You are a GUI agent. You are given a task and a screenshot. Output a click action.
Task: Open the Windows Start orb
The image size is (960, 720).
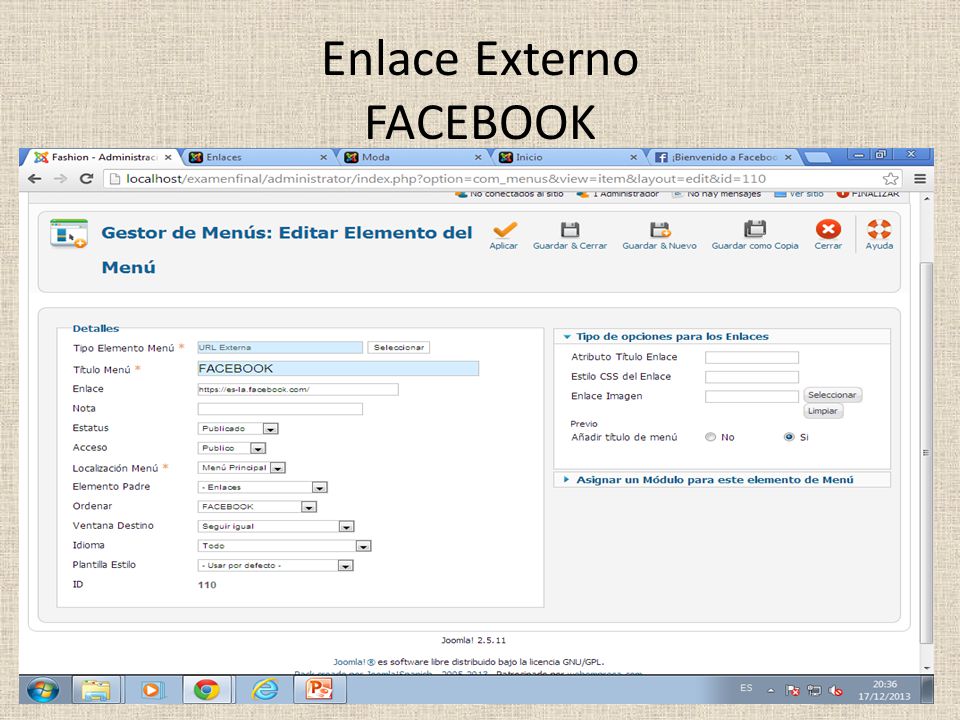pyautogui.click(x=43, y=690)
